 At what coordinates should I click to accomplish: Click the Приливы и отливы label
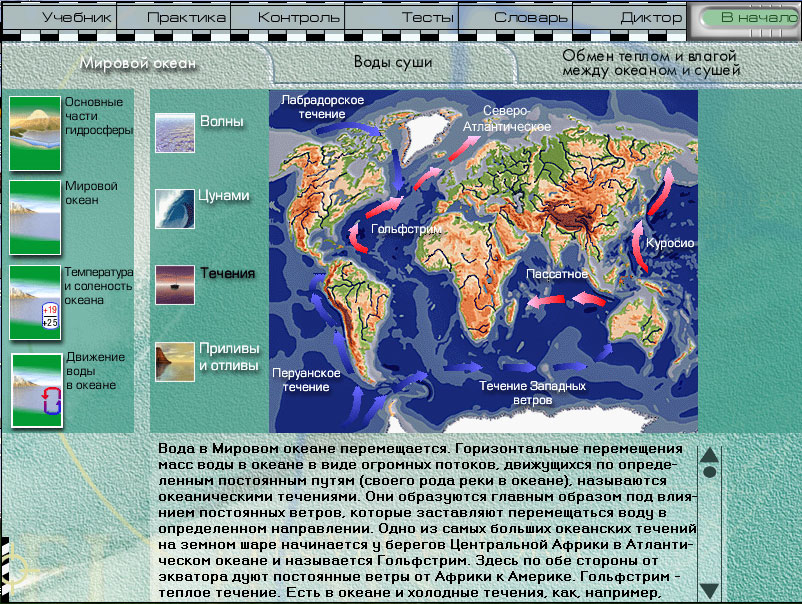pos(229,357)
